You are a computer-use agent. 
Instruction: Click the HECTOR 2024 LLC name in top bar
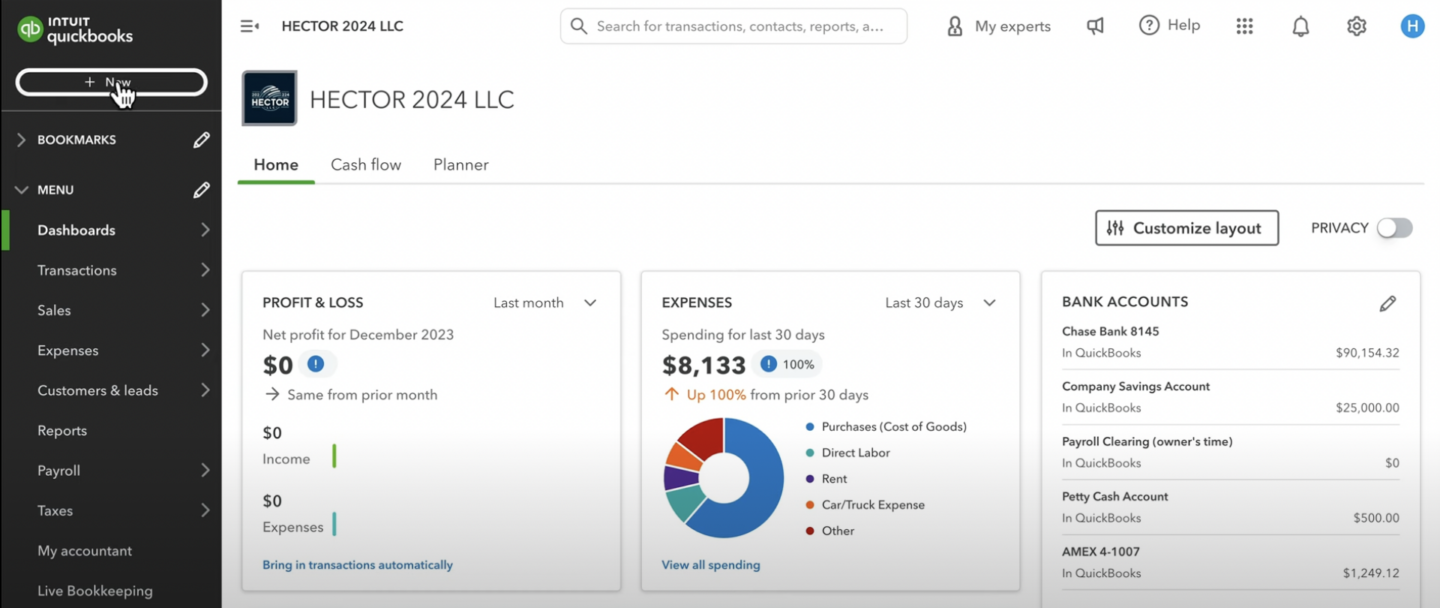tap(343, 26)
